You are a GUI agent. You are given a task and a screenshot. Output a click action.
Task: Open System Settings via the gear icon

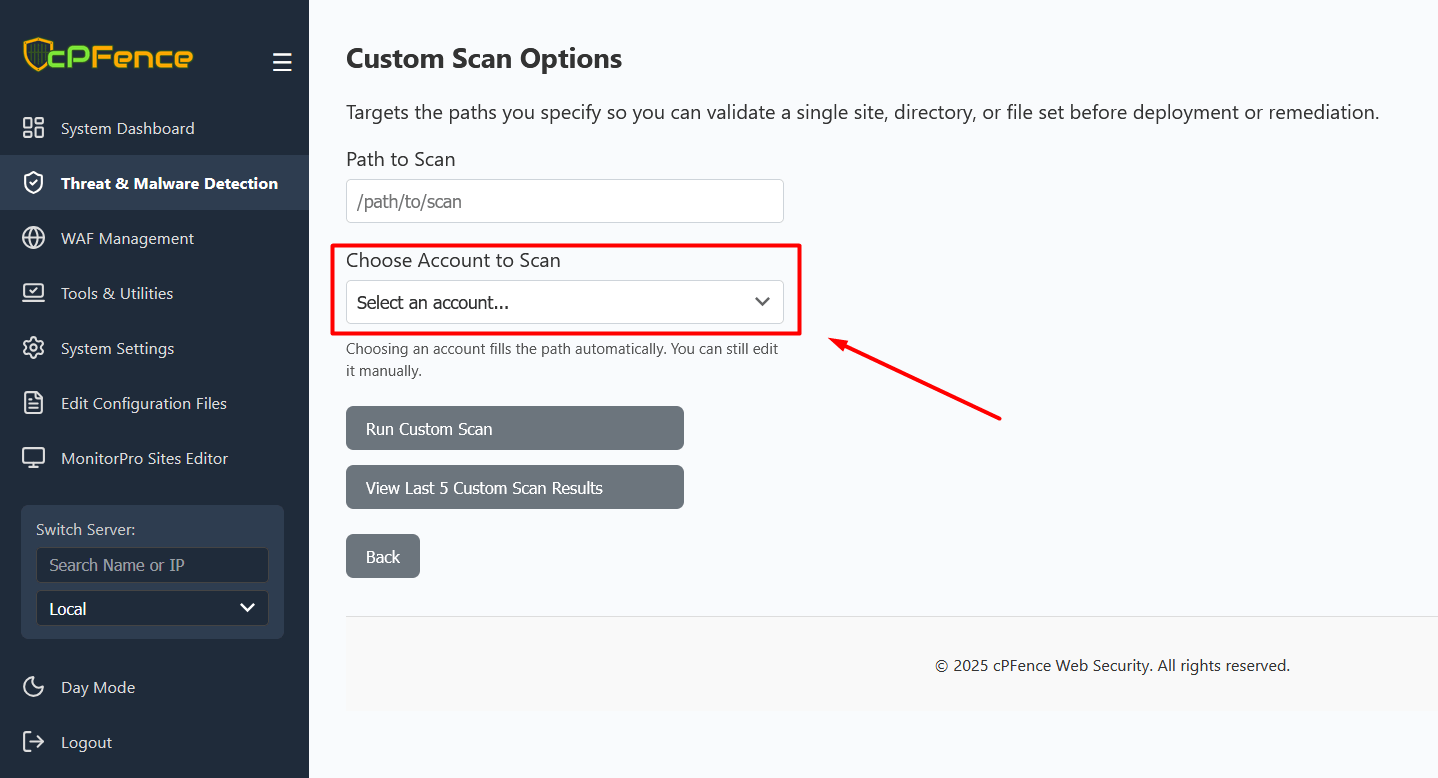pyautogui.click(x=33, y=348)
